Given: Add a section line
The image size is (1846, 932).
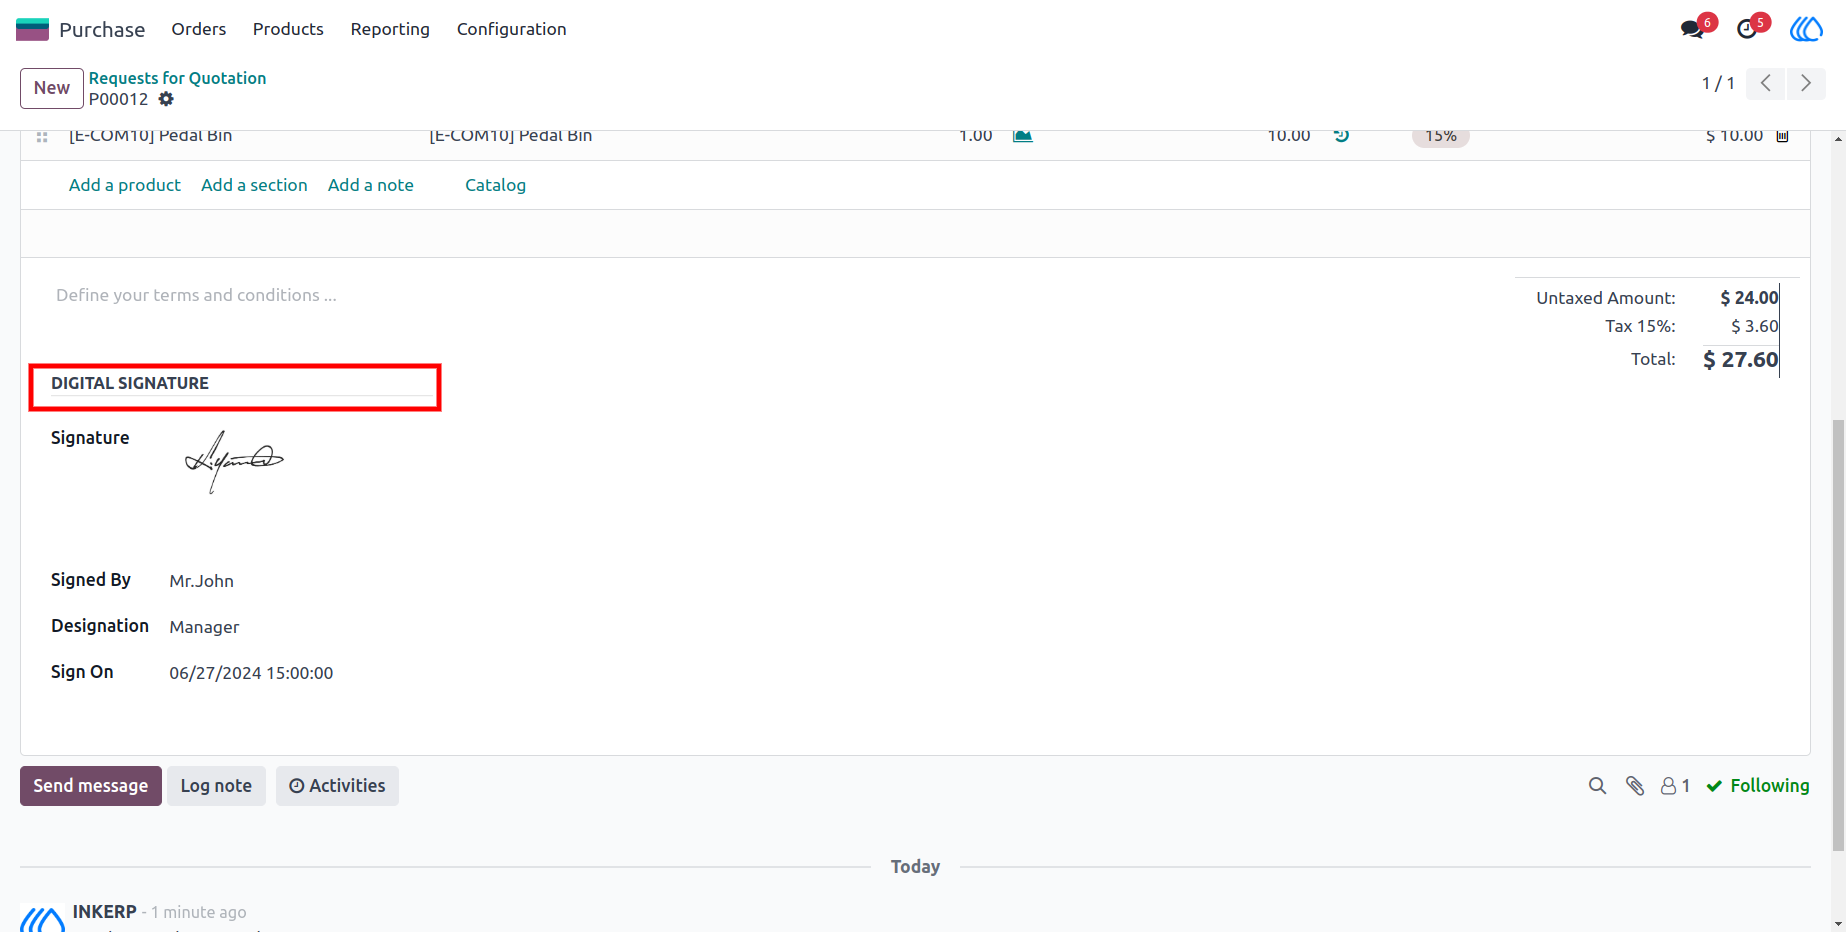Looking at the screenshot, I should click(254, 185).
